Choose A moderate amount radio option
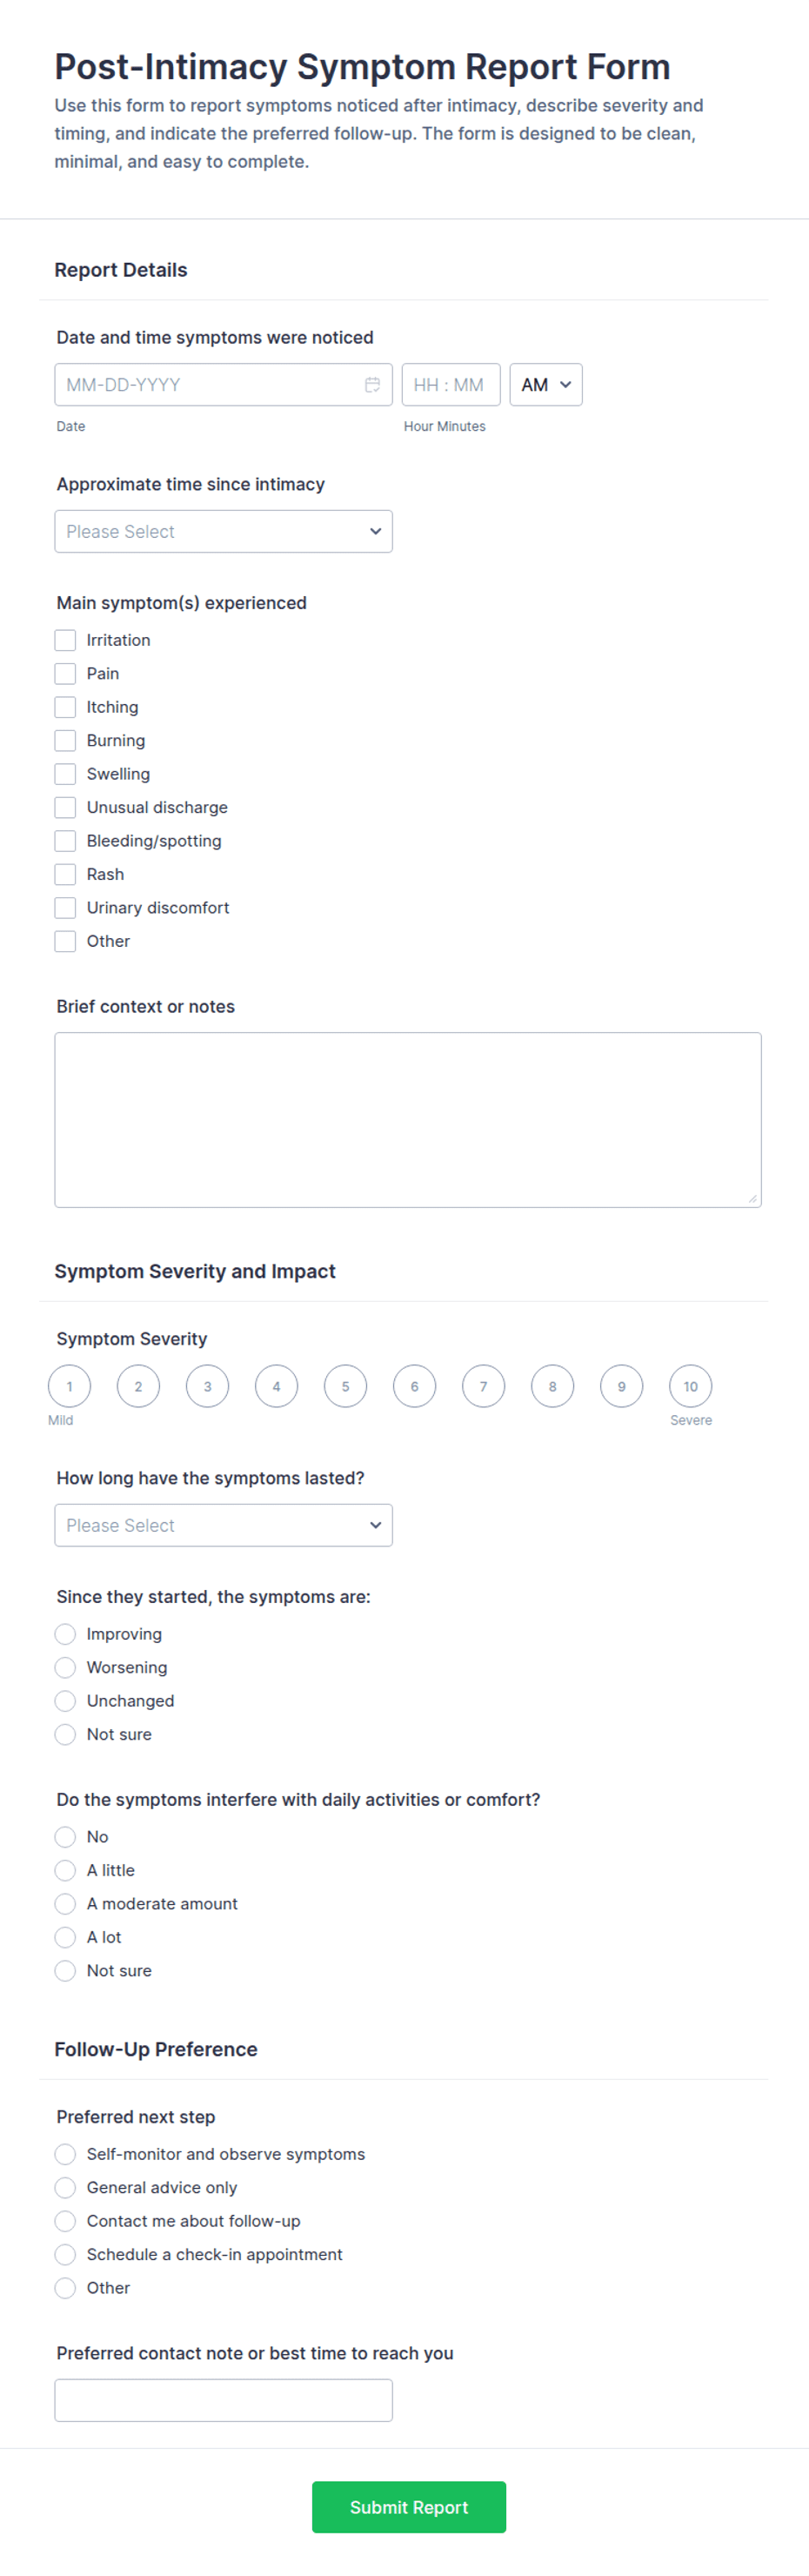The image size is (809, 2576). pos(65,1904)
